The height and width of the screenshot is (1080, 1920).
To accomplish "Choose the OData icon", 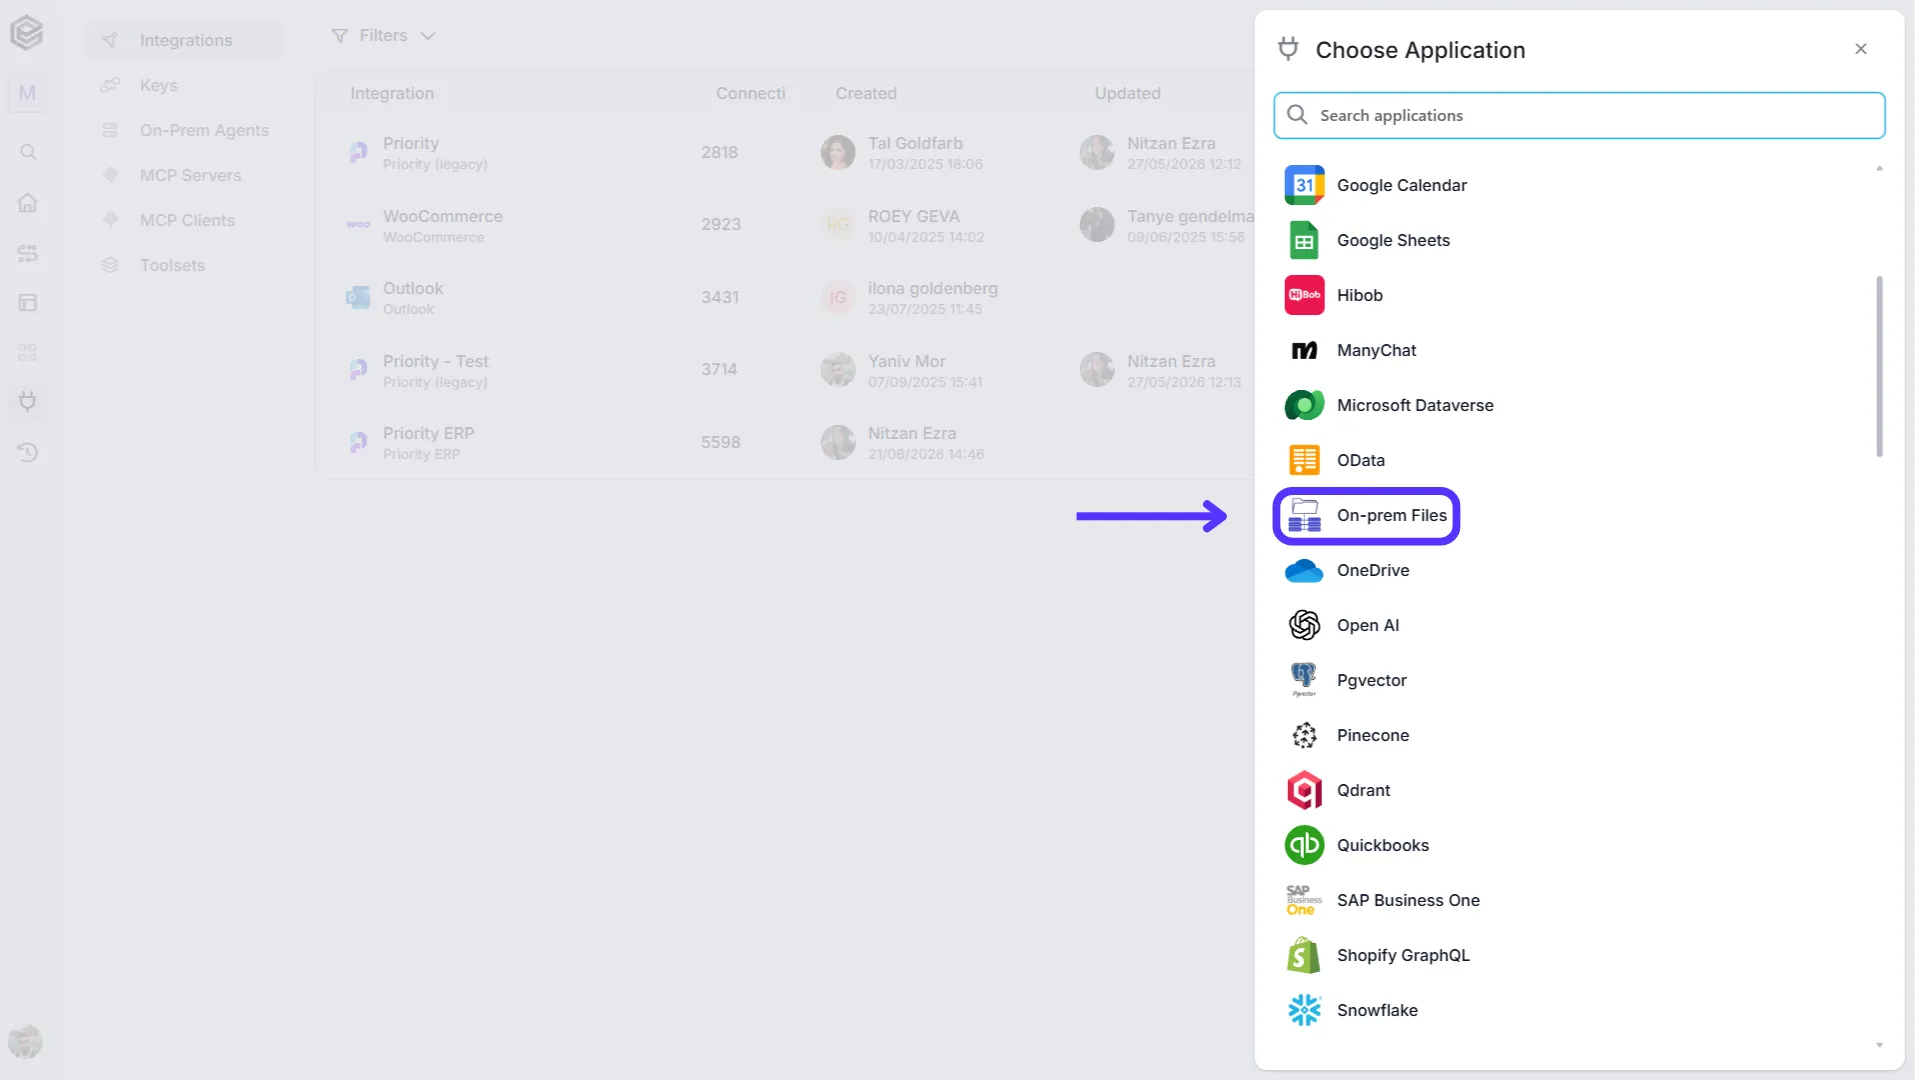I will pos(1304,460).
